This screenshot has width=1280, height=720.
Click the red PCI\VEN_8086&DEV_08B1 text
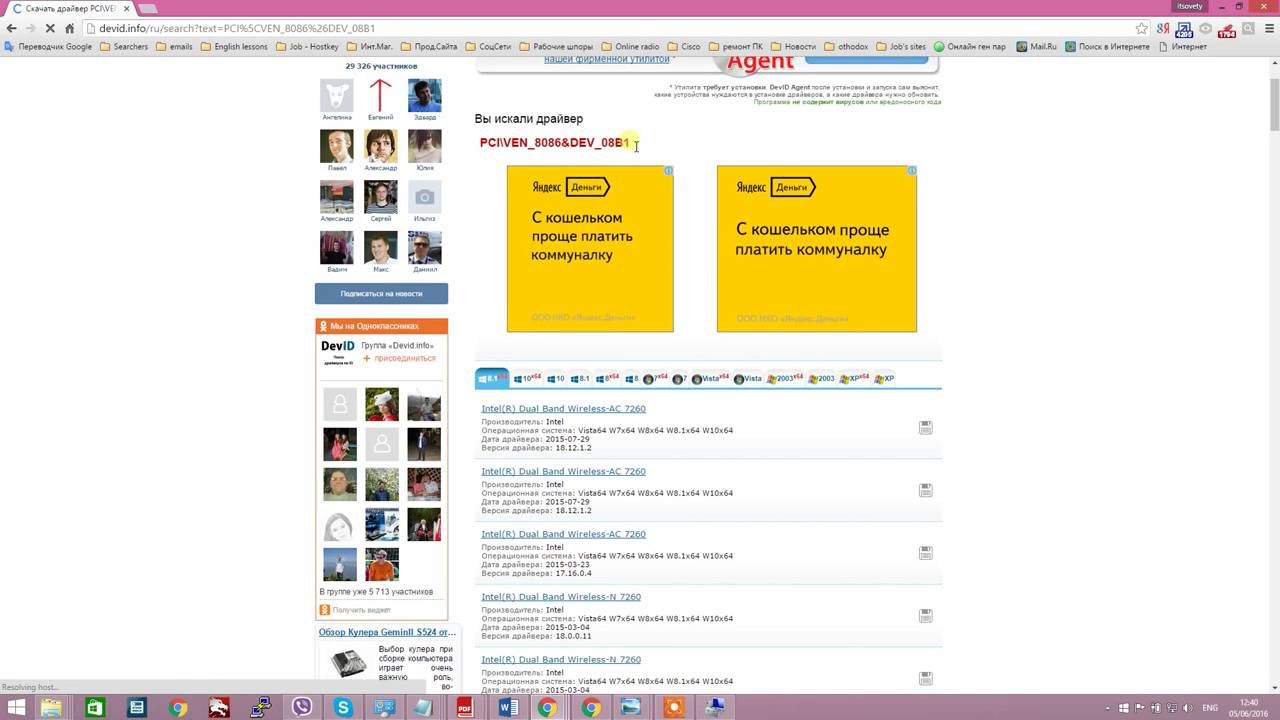pyautogui.click(x=555, y=143)
